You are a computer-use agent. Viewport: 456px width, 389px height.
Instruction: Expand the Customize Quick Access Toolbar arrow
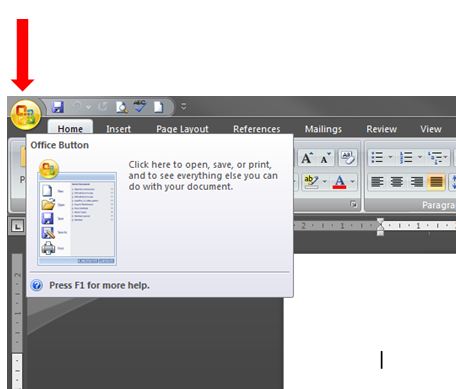tap(183, 107)
